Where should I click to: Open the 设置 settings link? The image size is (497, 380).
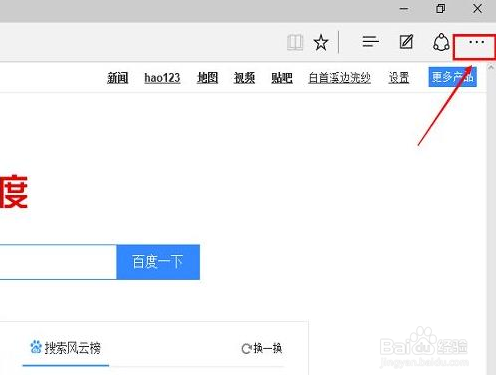399,78
